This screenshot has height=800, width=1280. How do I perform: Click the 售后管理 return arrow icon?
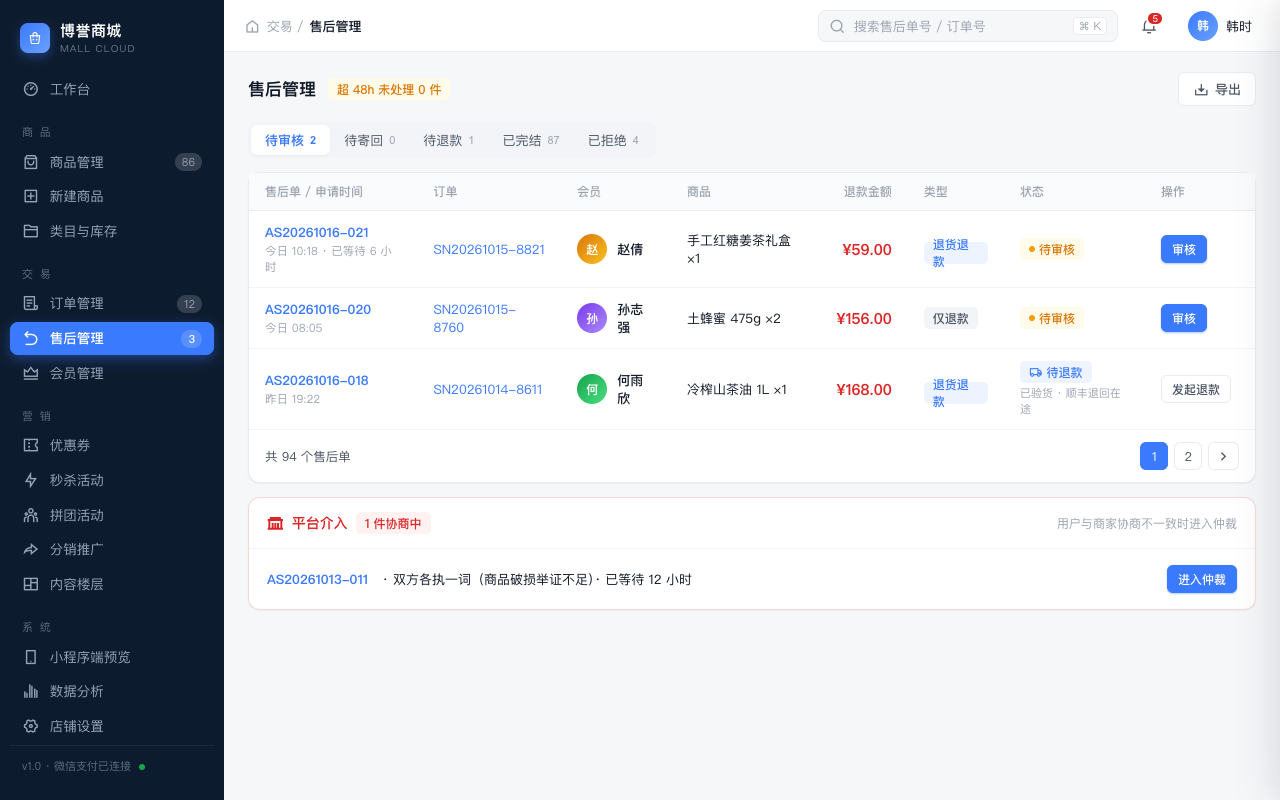31,338
